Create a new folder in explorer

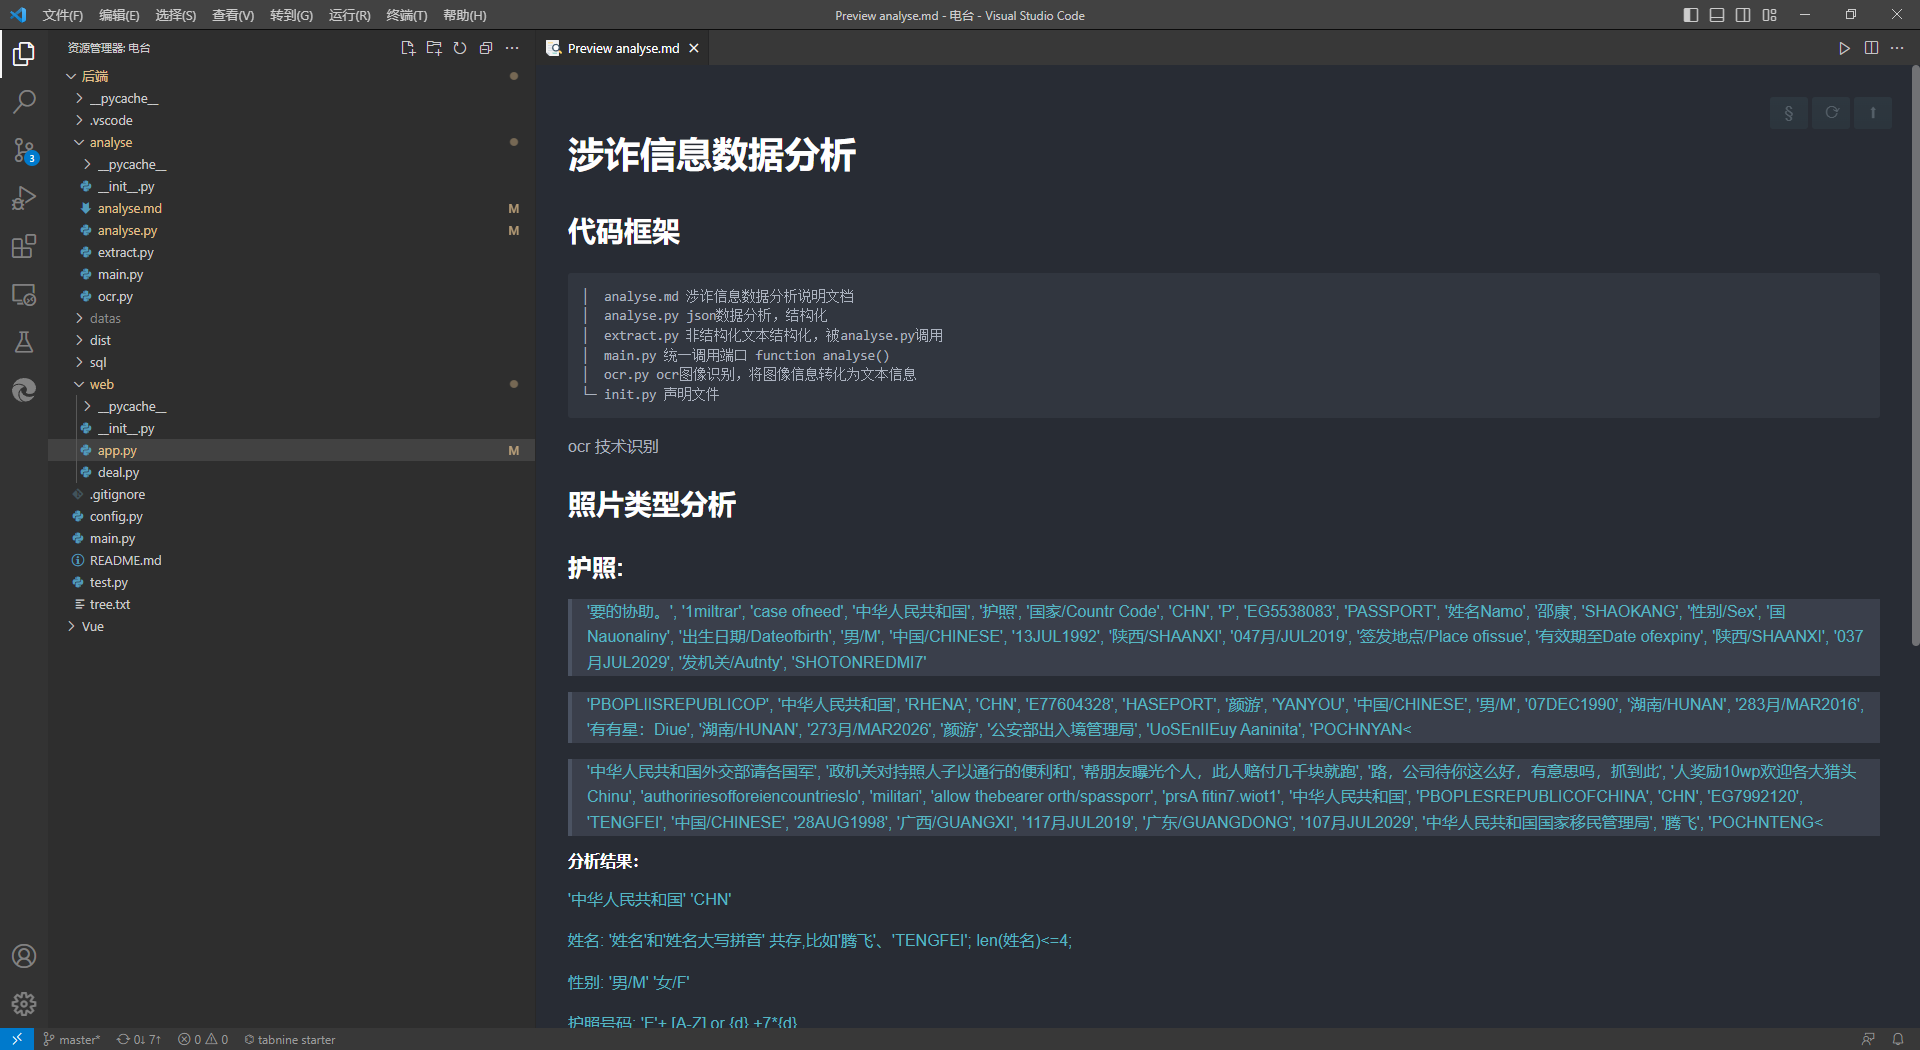tap(434, 48)
